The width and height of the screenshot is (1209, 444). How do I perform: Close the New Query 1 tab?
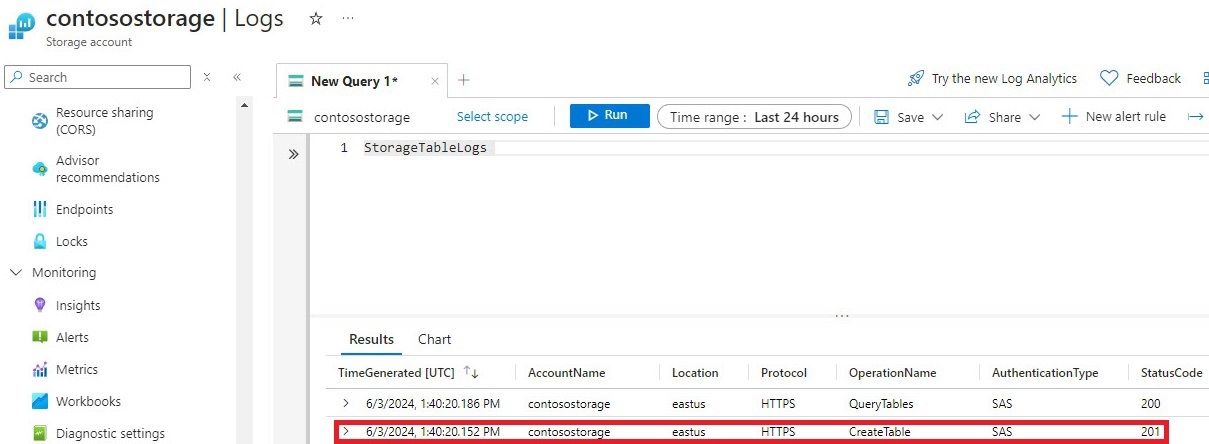click(435, 82)
